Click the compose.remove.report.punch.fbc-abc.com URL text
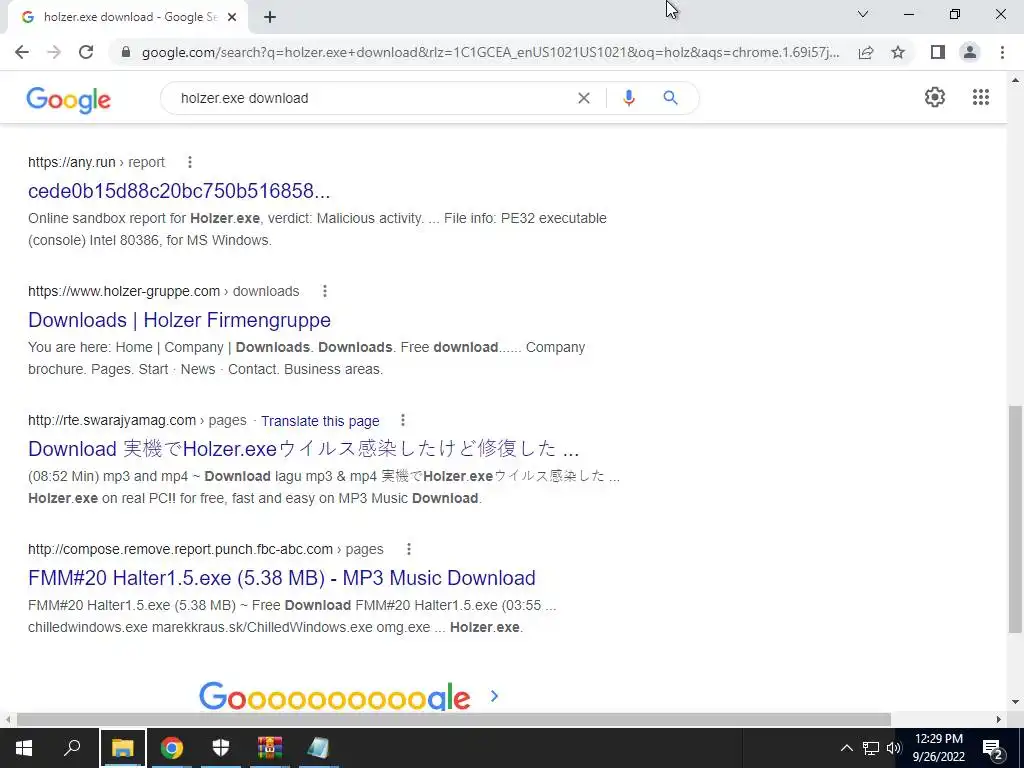Image resolution: width=1024 pixels, height=768 pixels. 206,550
